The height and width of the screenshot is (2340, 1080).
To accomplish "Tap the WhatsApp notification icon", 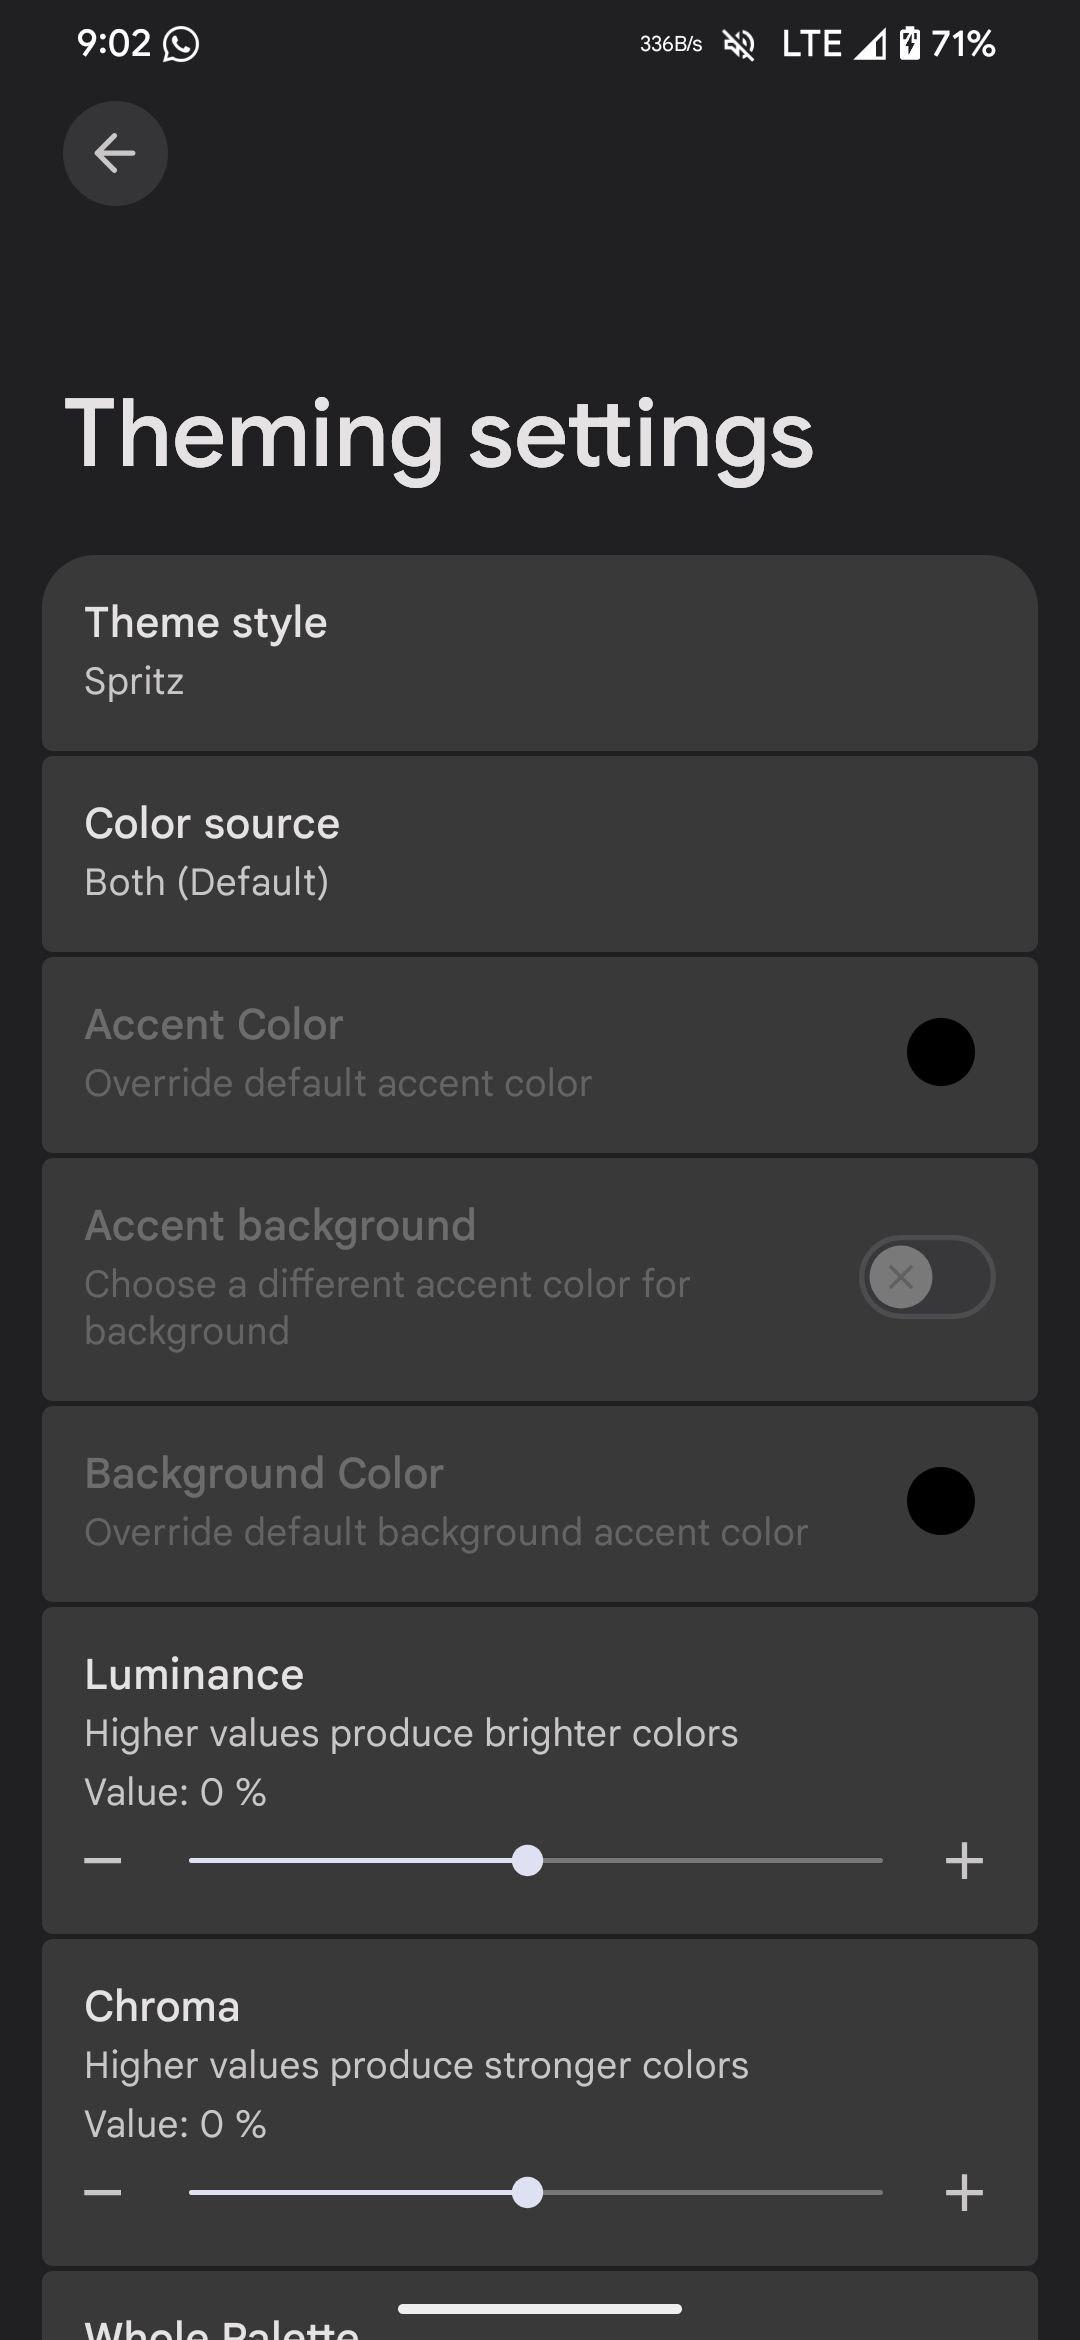I will (181, 44).
